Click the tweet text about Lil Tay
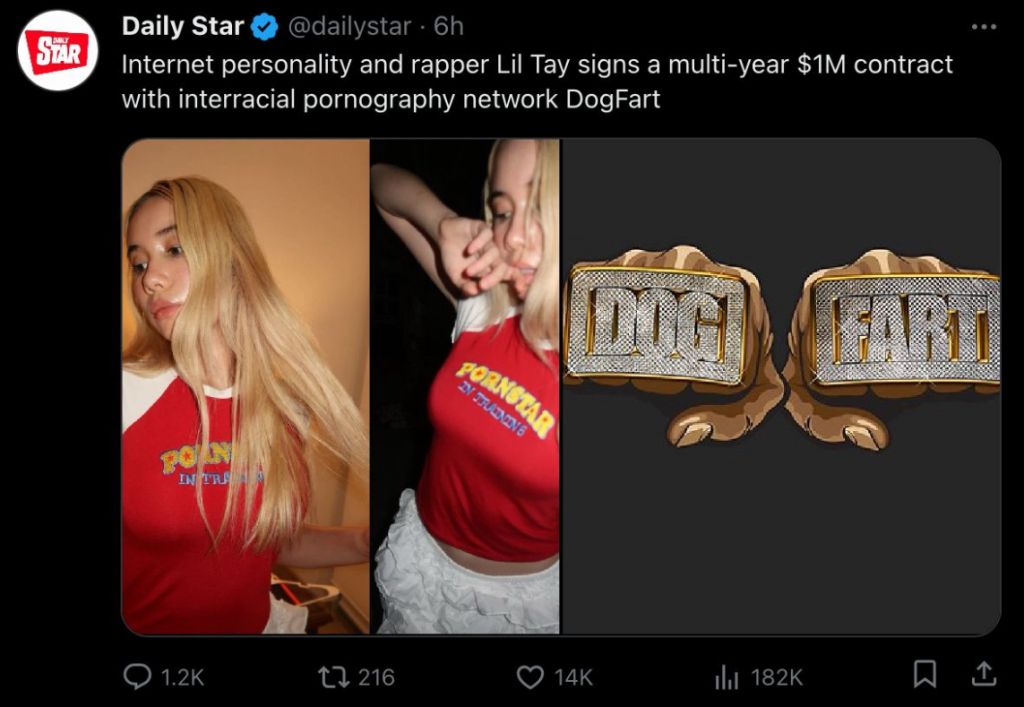This screenshot has height=707, width=1024. tap(537, 82)
